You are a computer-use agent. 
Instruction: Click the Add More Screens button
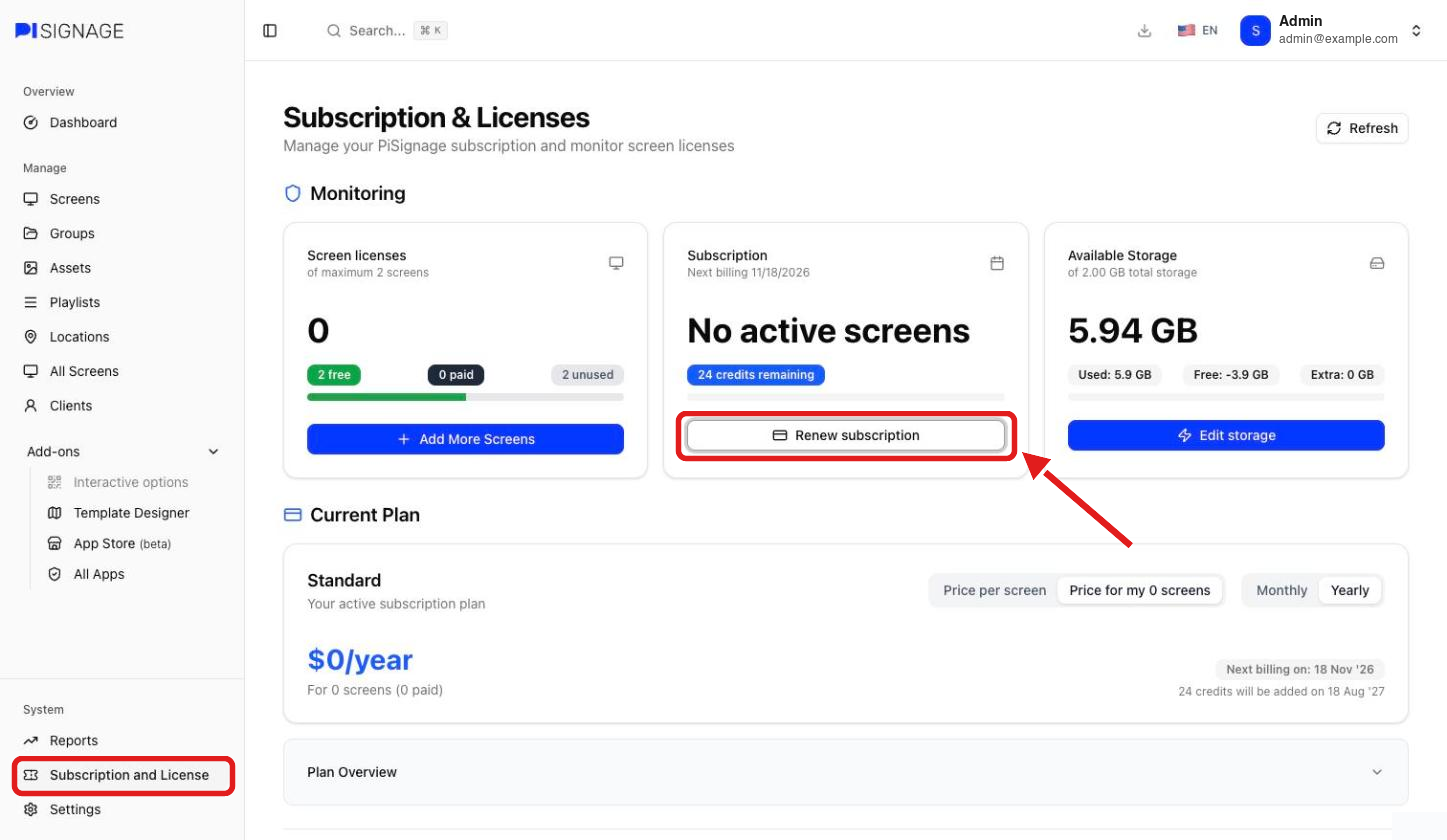(465, 439)
